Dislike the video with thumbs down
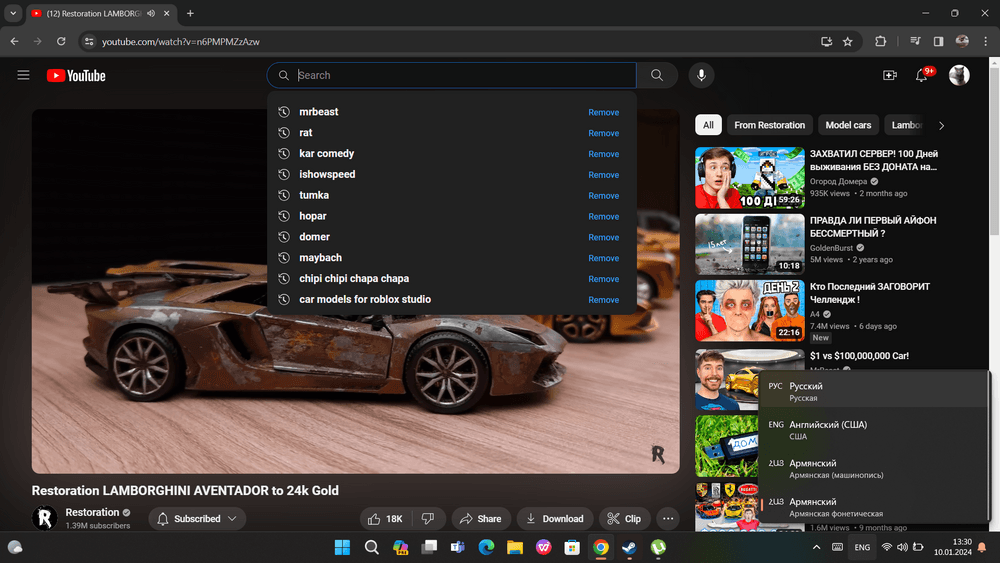The image size is (1000, 563). (x=428, y=519)
